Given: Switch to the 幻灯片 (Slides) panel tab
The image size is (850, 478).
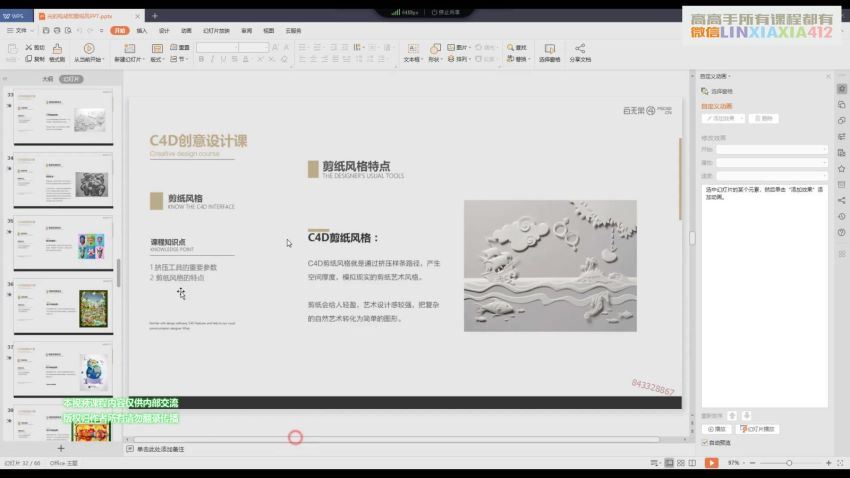Looking at the screenshot, I should click(x=71, y=79).
